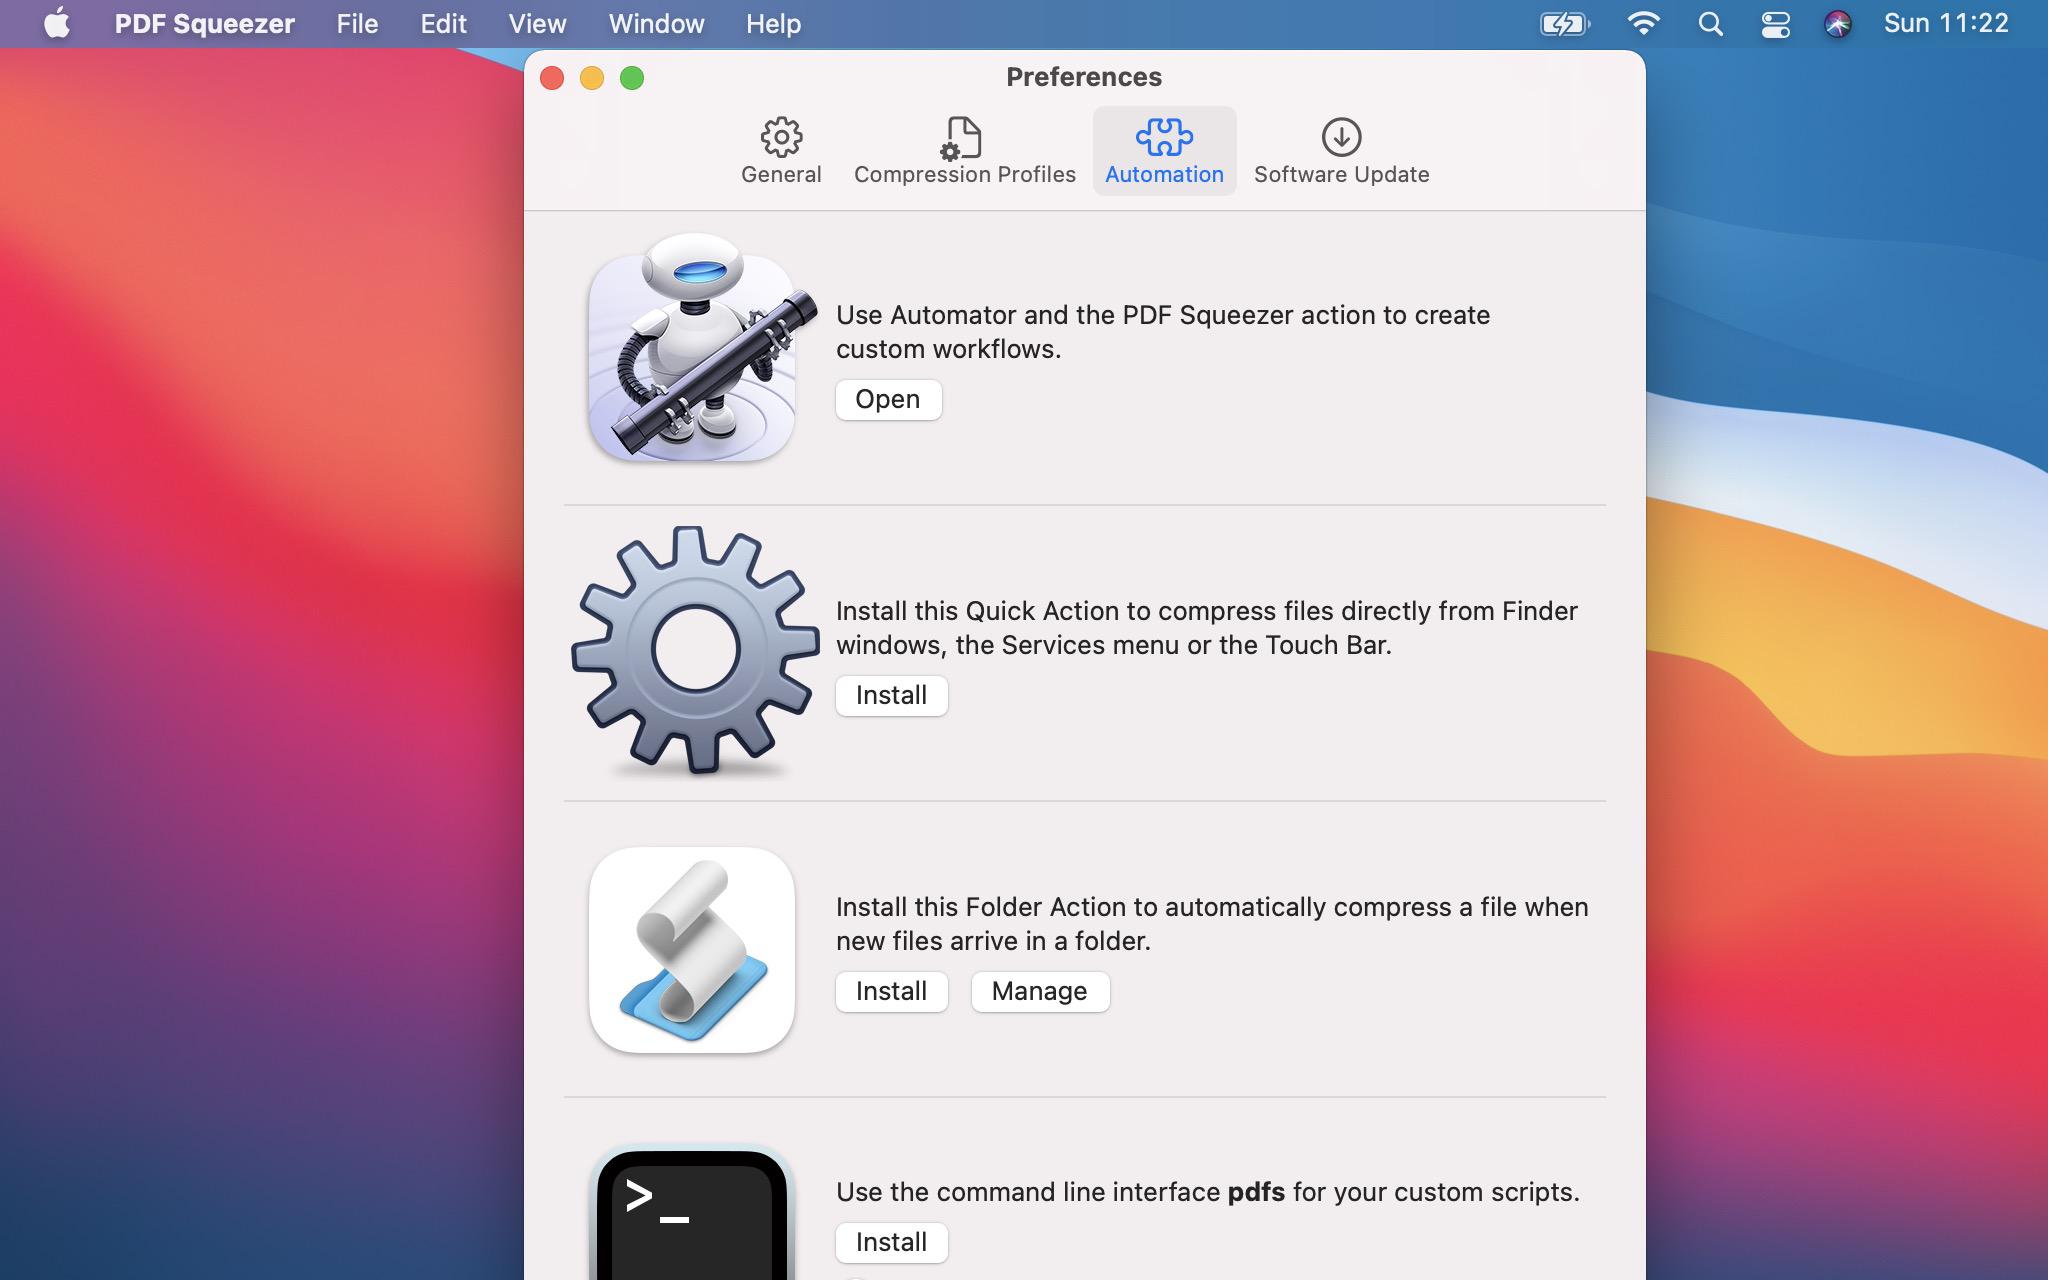Show the clock reading Sun 11:22
This screenshot has height=1280, width=2048.
pyautogui.click(x=1946, y=23)
